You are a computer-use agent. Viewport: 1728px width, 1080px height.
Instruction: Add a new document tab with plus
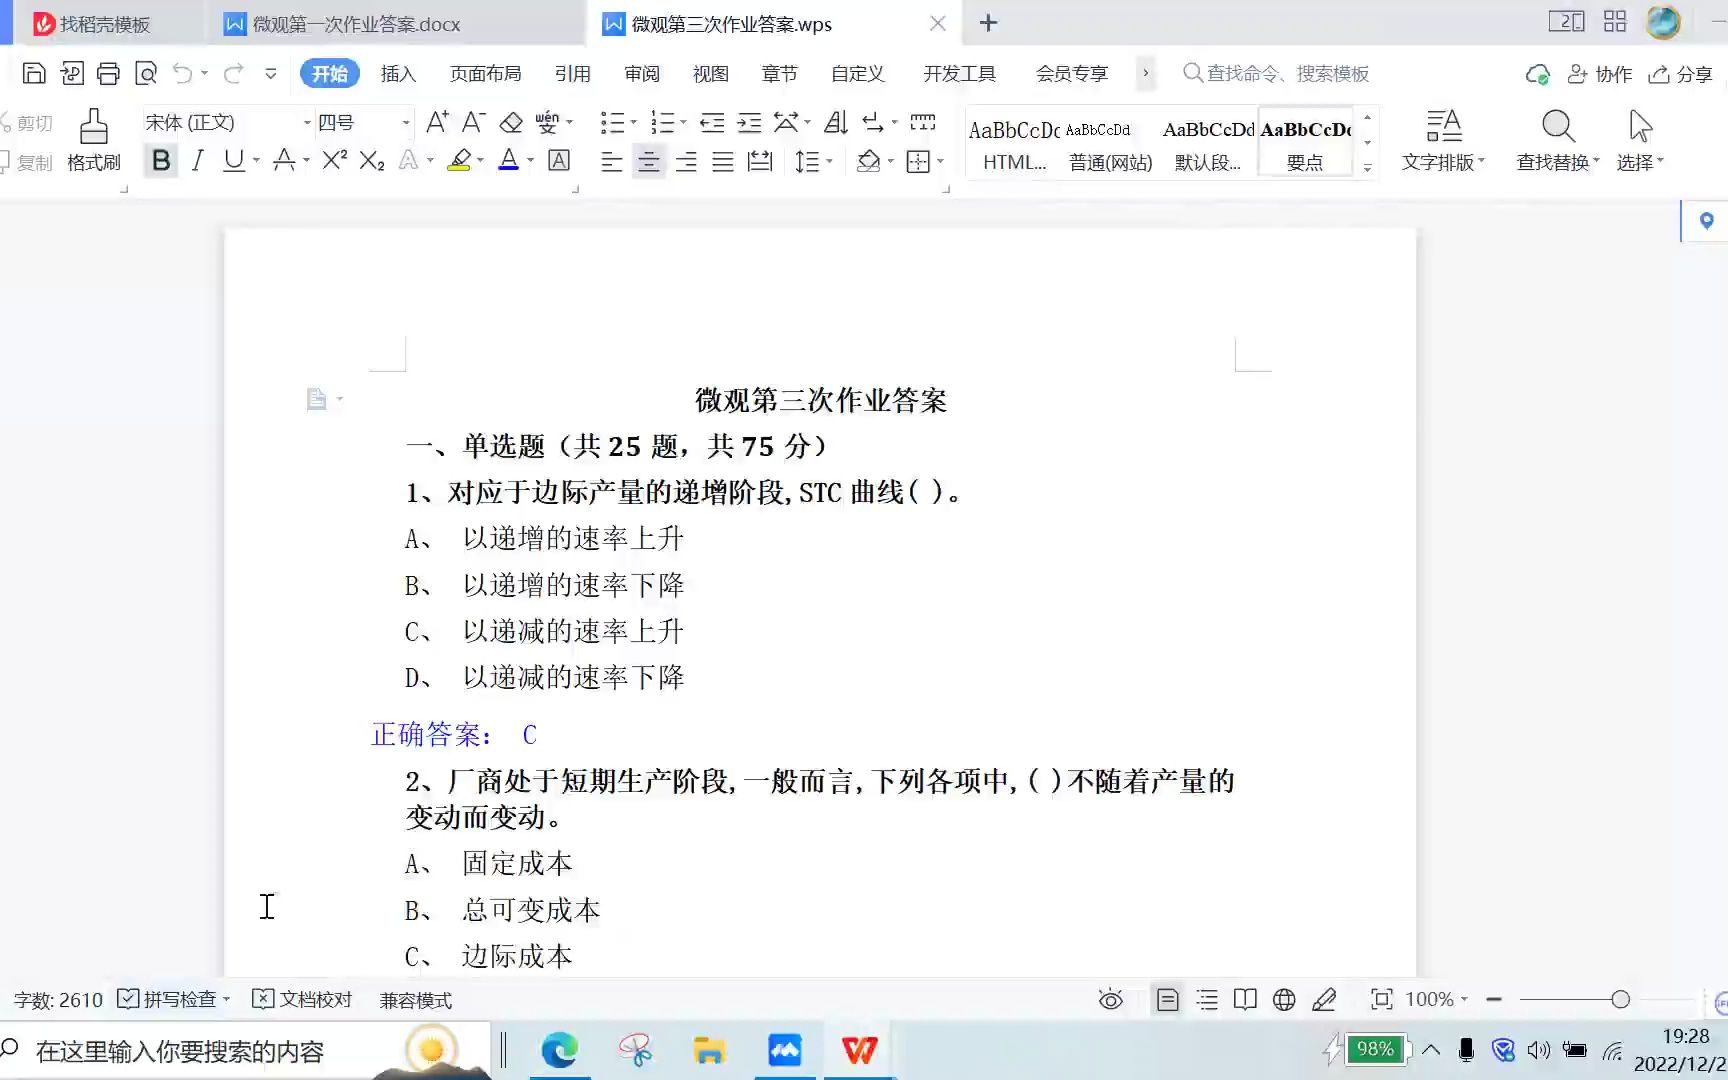[988, 23]
